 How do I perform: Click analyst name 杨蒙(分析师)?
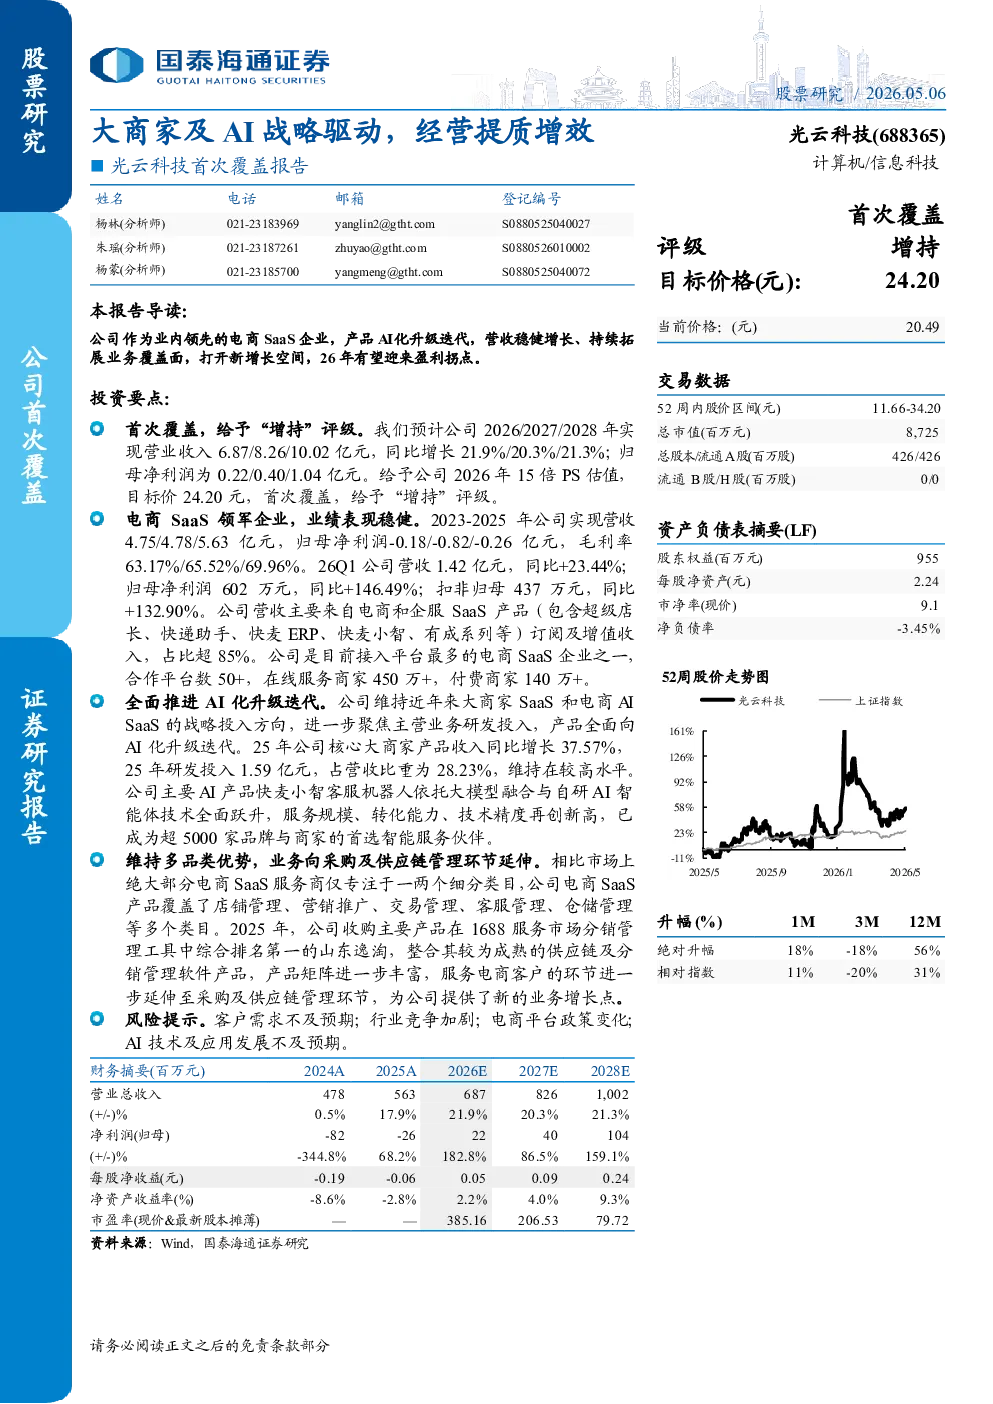[131, 270]
